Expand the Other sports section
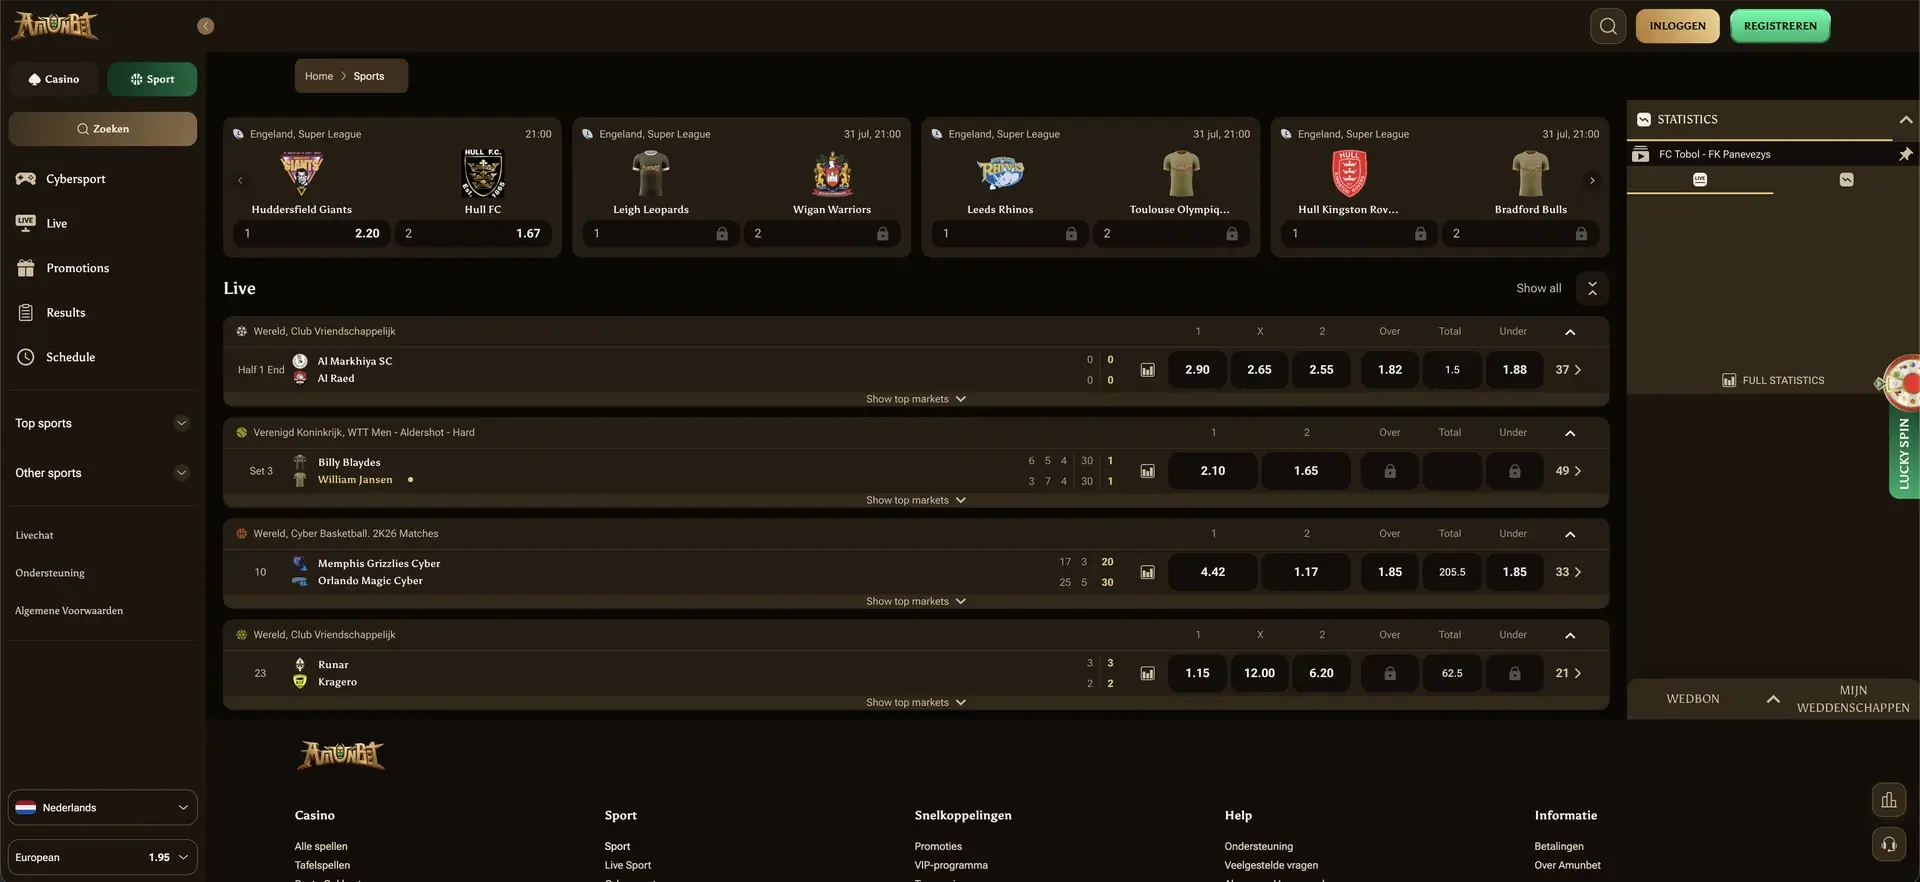Screen dimensions: 1920x882 pyautogui.click(x=102, y=473)
